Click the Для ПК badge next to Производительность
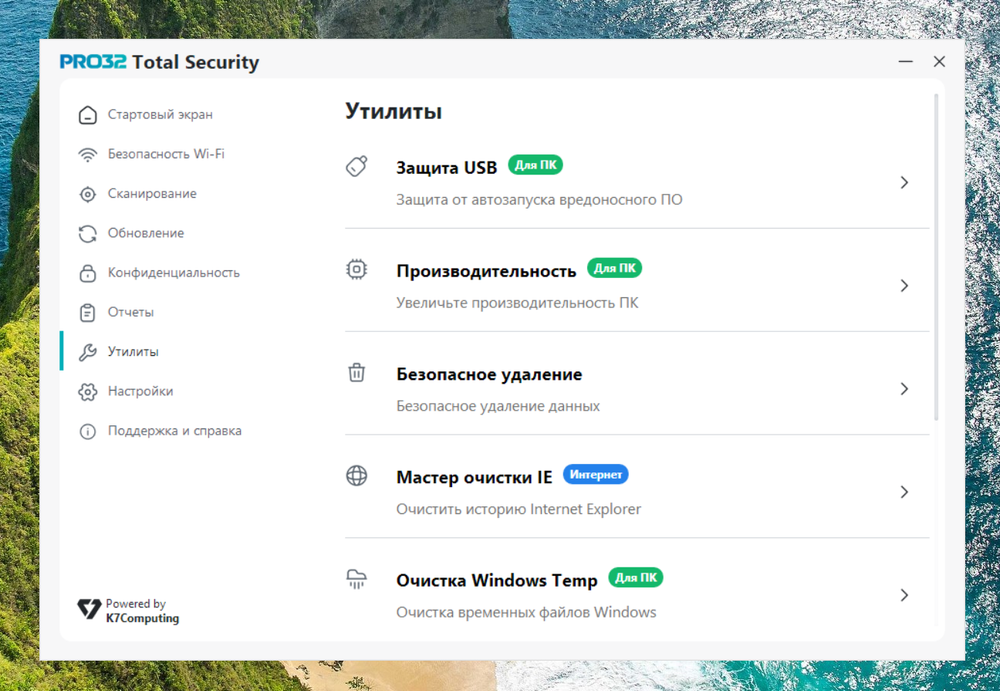The image size is (1000, 691). tap(614, 268)
